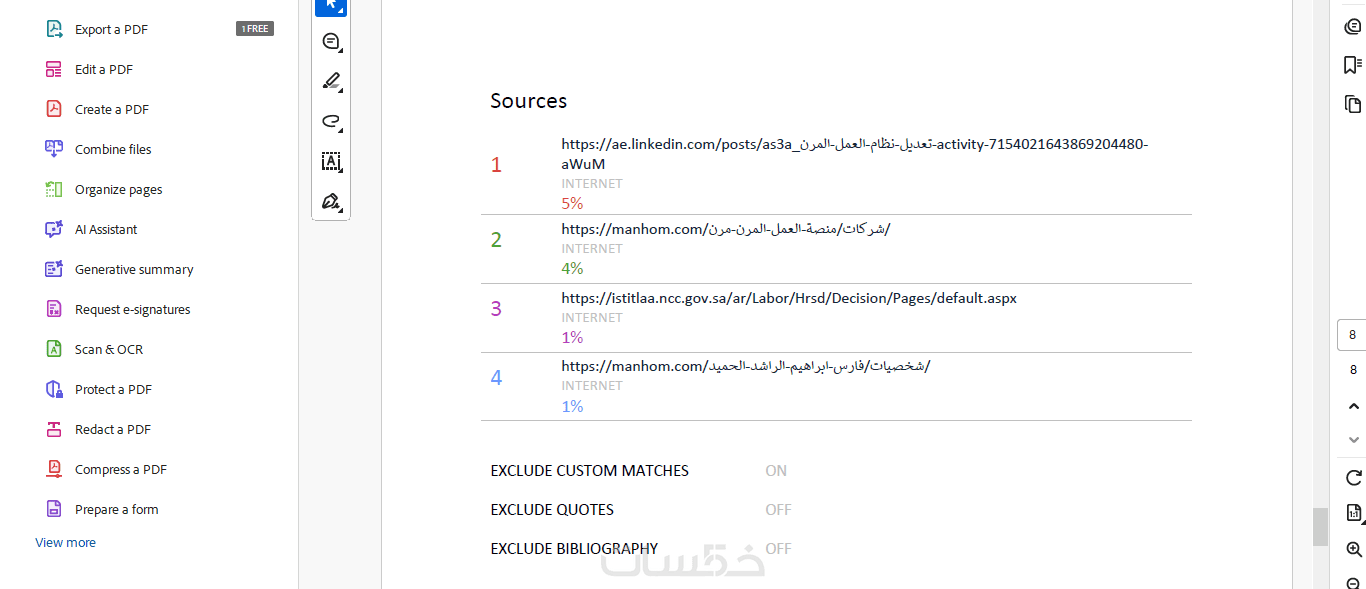Open the istitlaa.ncc.gov.sa source URL
1366x589 pixels.
[789, 298]
